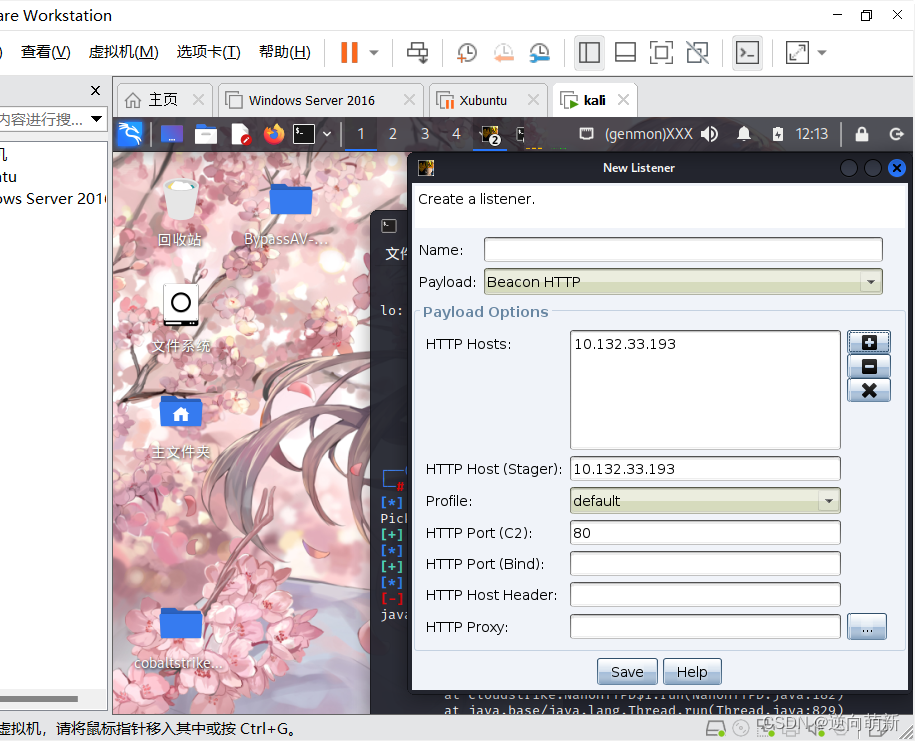Launch Firefox from the Kali panel
This screenshot has width=915, height=741.
[274, 134]
